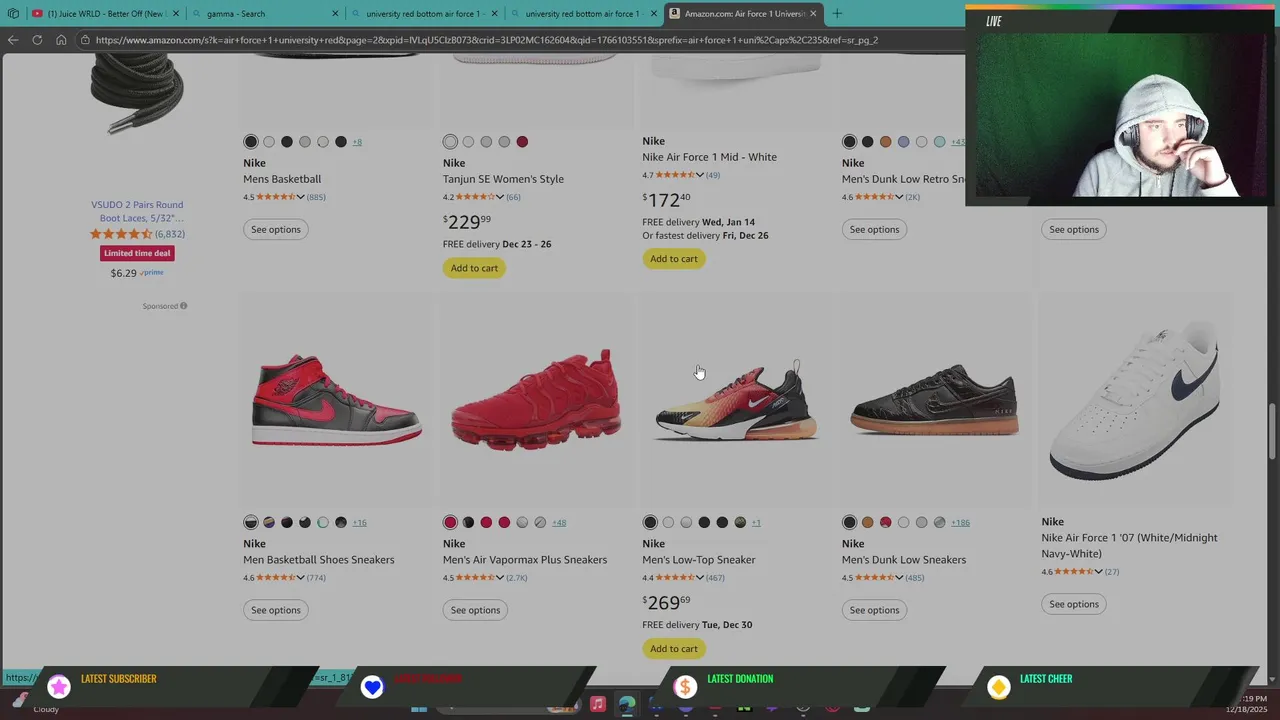Expand rating chevron for Men Basketball Shoes Sneakers

[x=301, y=578]
